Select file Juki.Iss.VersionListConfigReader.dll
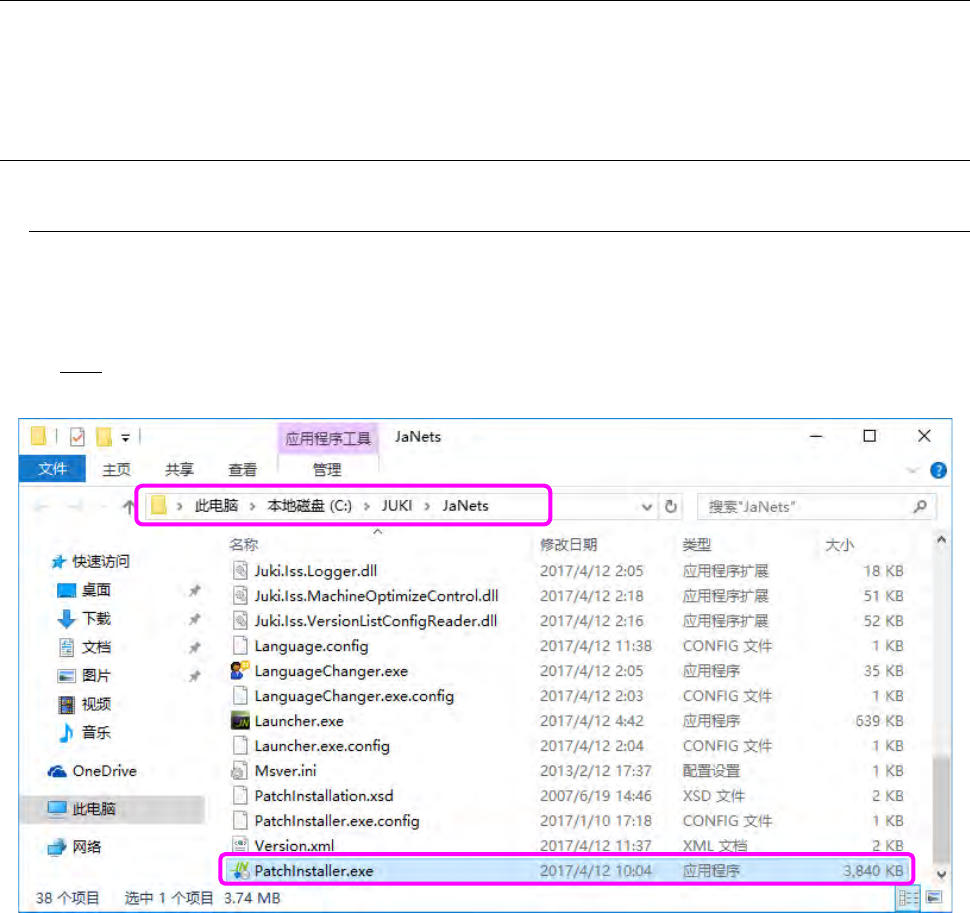This screenshot has height=913, width=970. point(376,620)
